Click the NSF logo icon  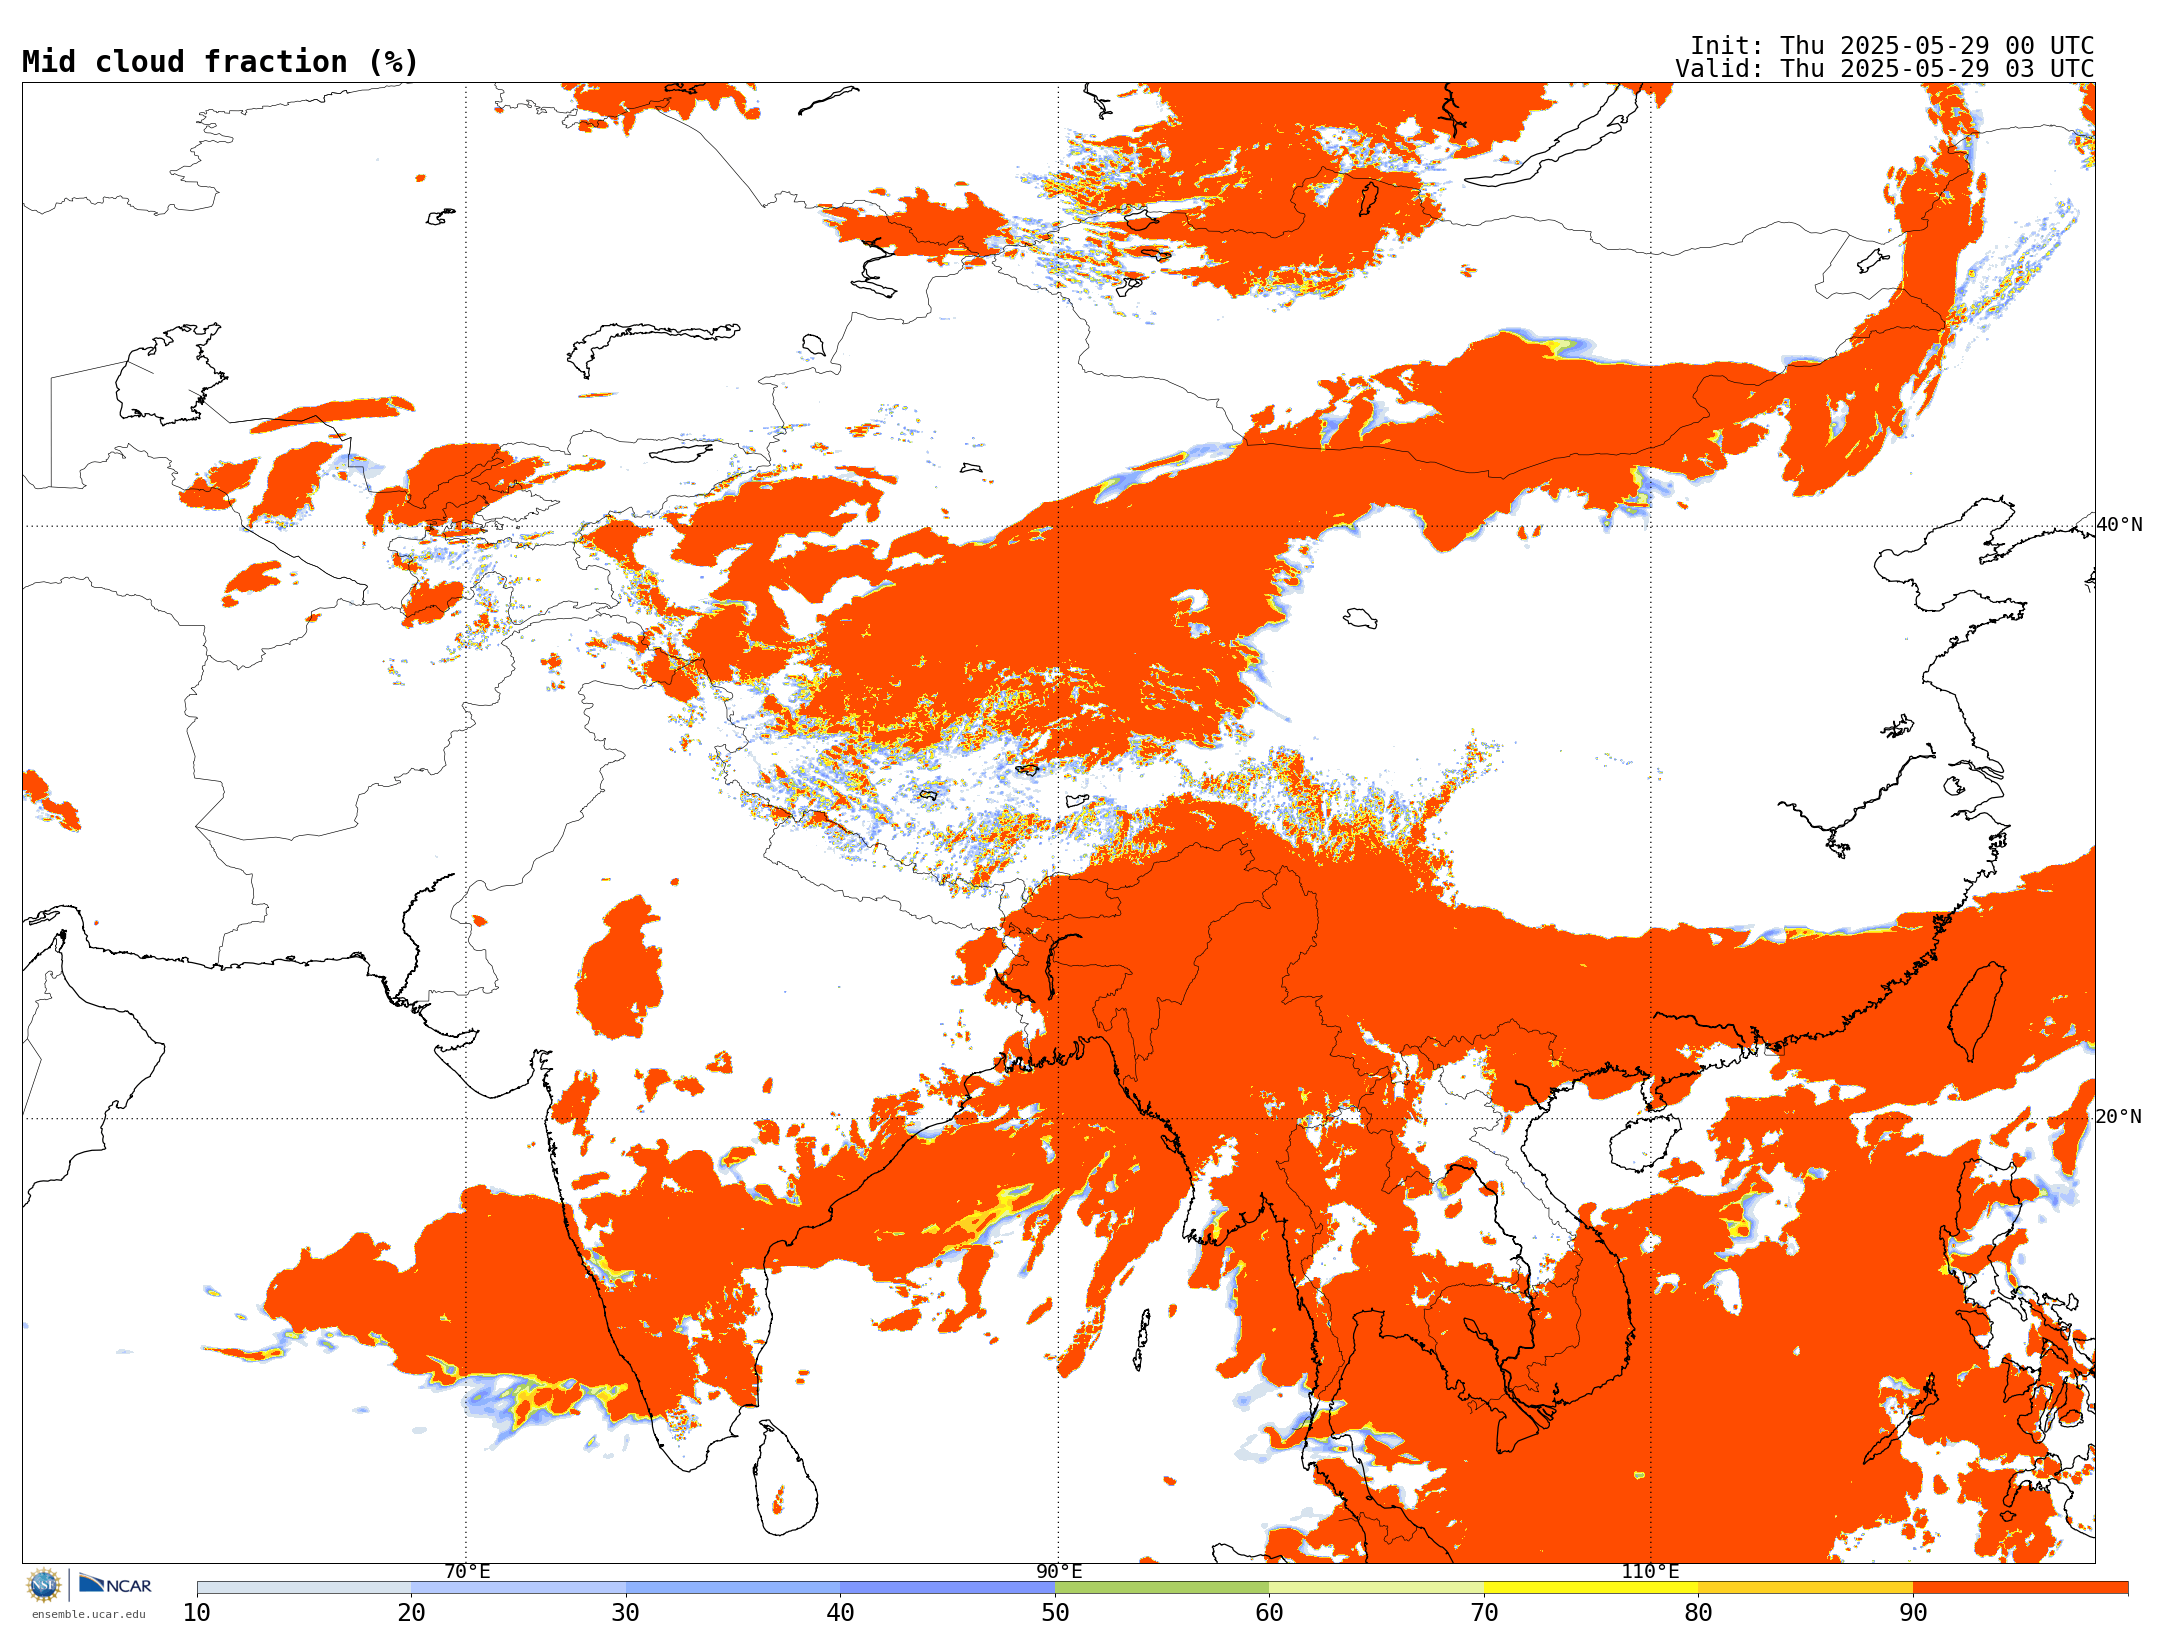44,1585
